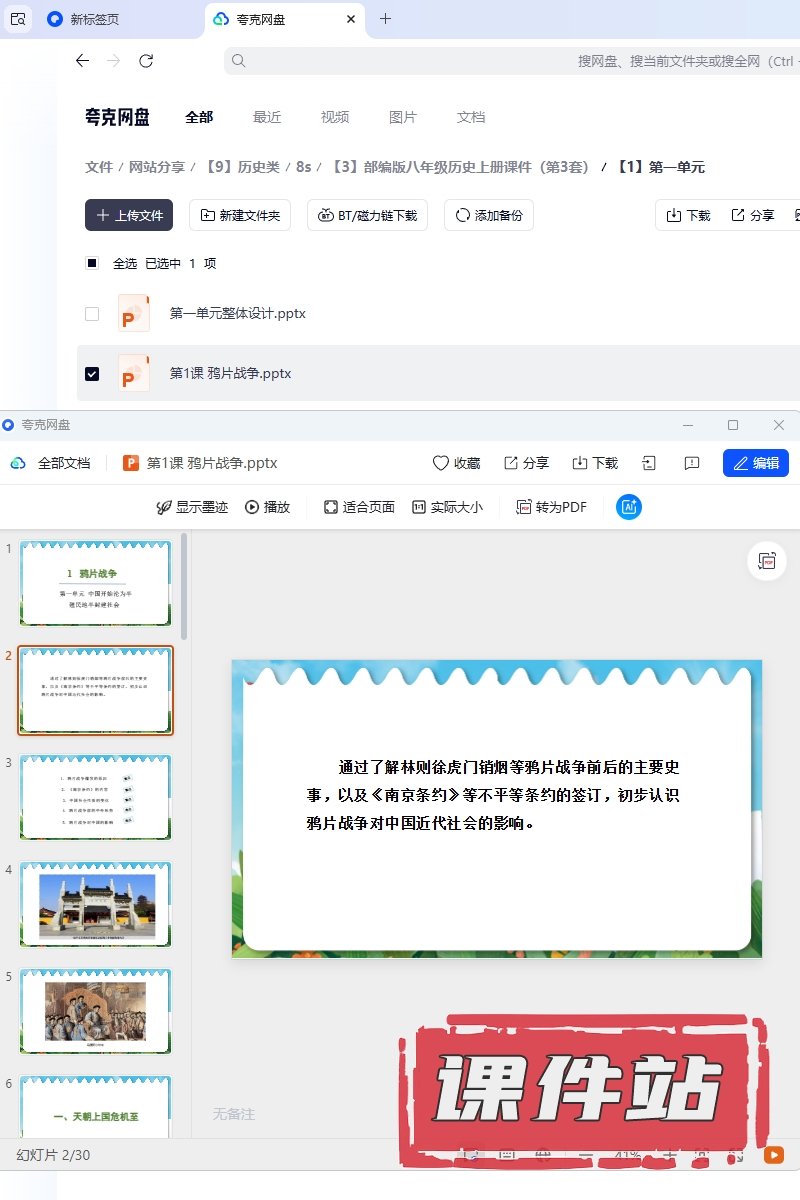Viewport: 800px width, 1200px height.
Task: Convert presentation using 转为PDF
Action: click(551, 507)
